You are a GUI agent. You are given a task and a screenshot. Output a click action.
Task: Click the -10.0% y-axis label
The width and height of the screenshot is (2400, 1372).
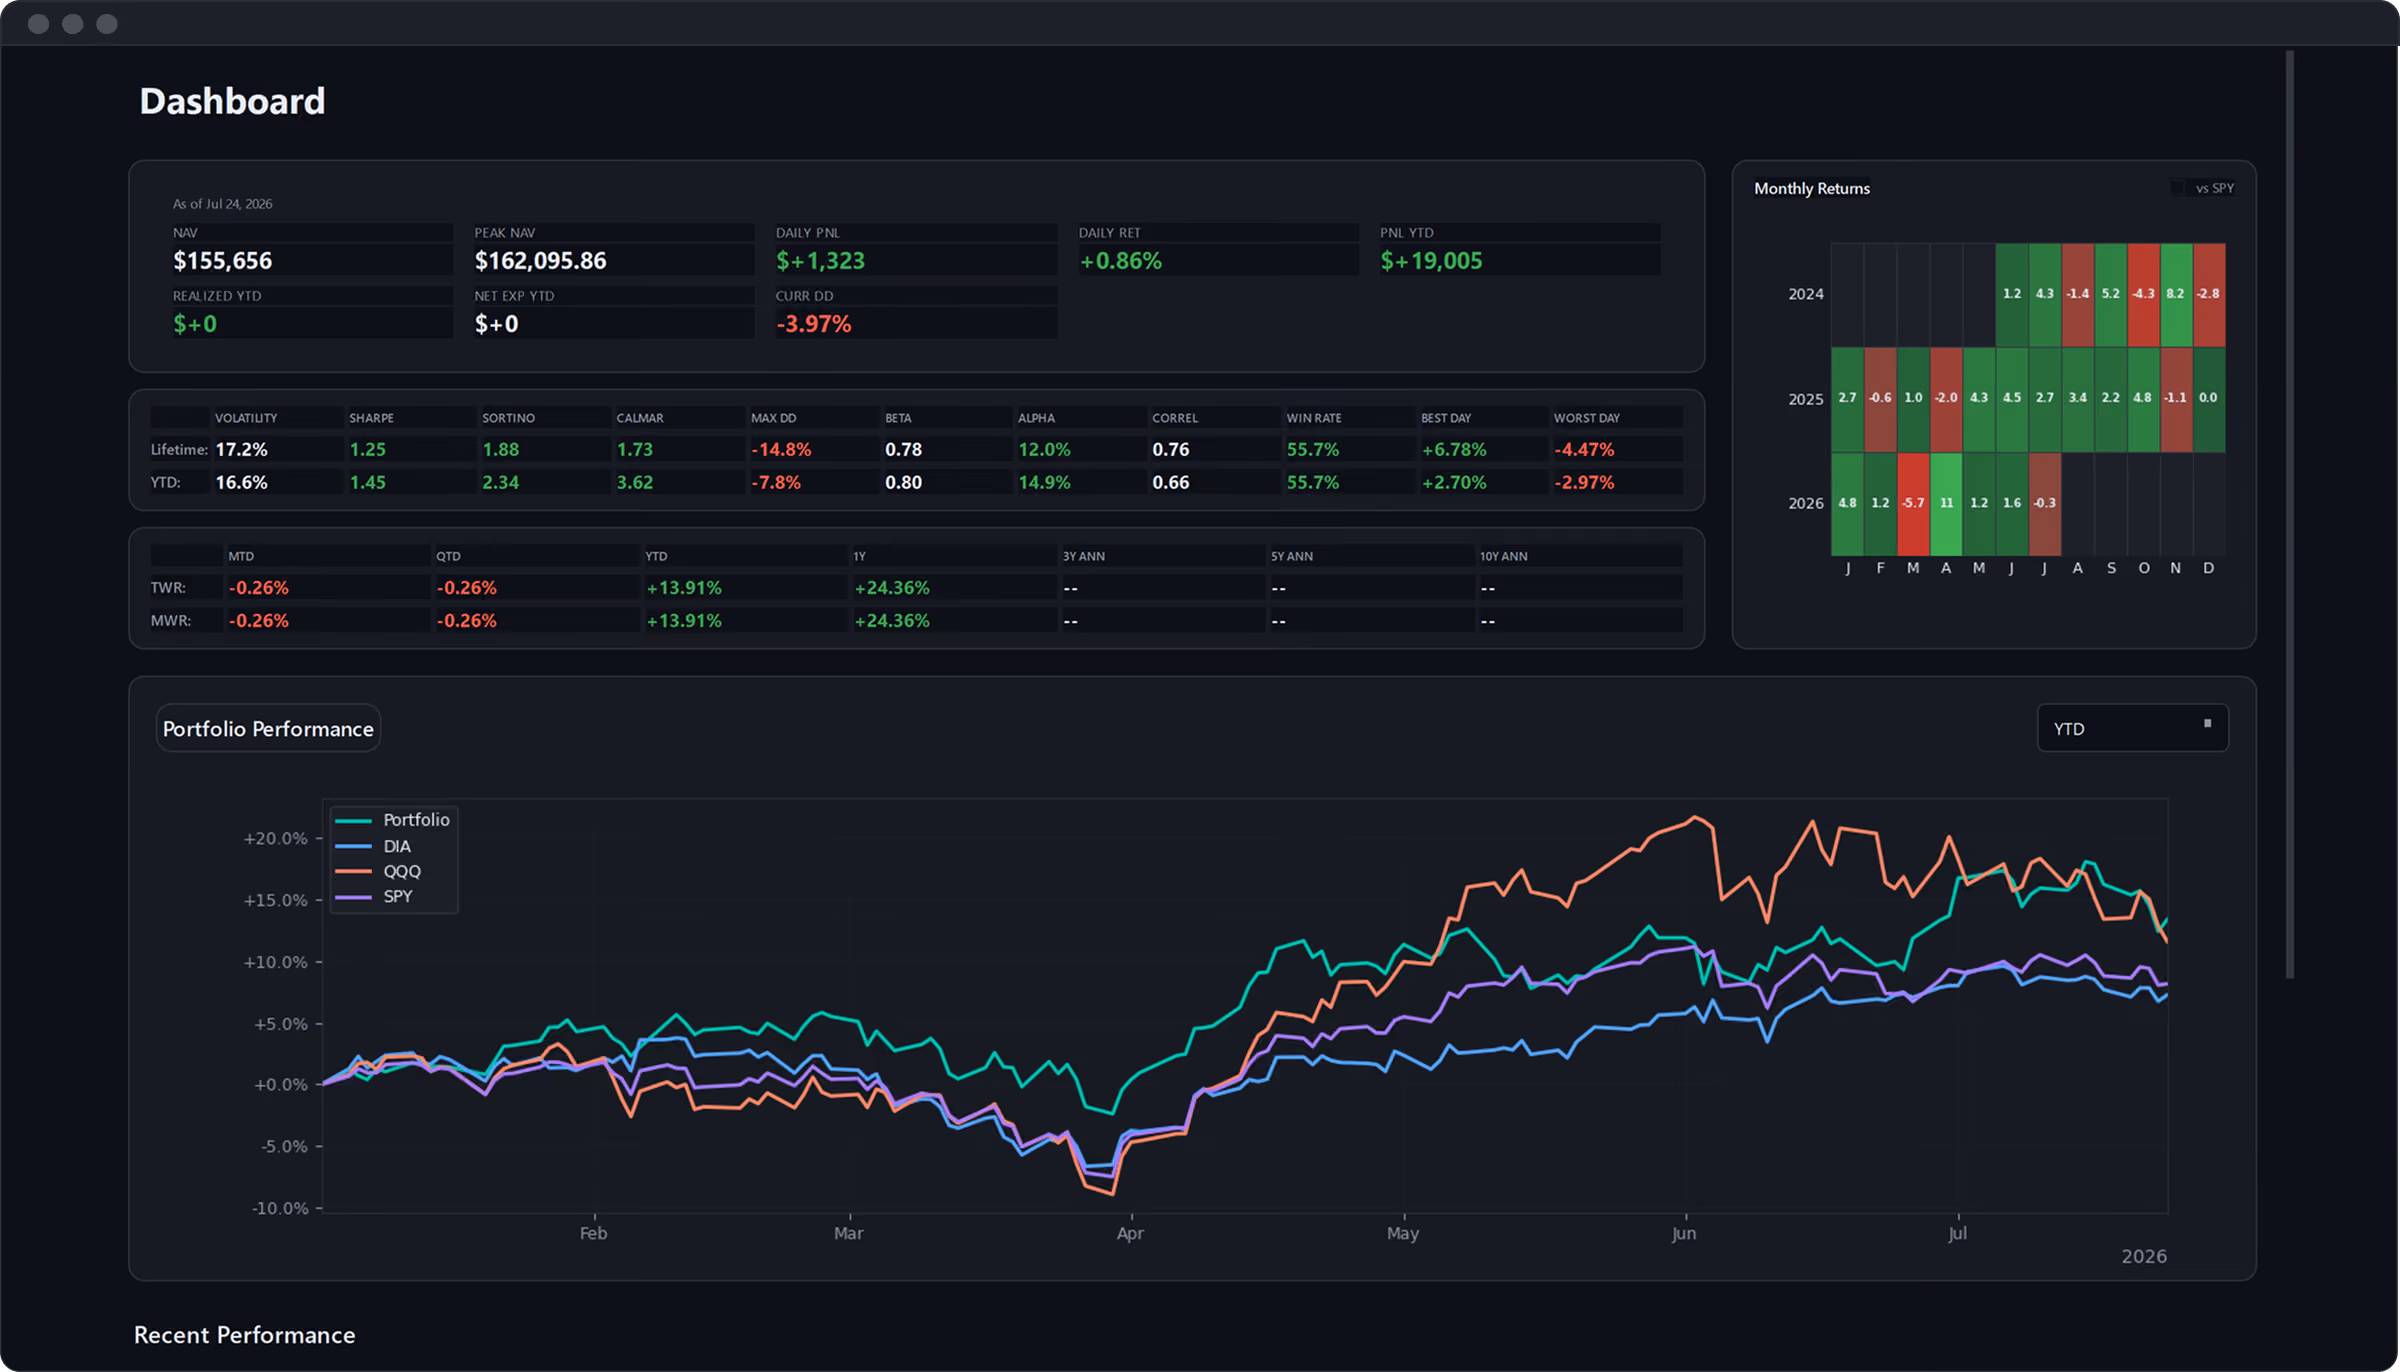click(x=280, y=1209)
